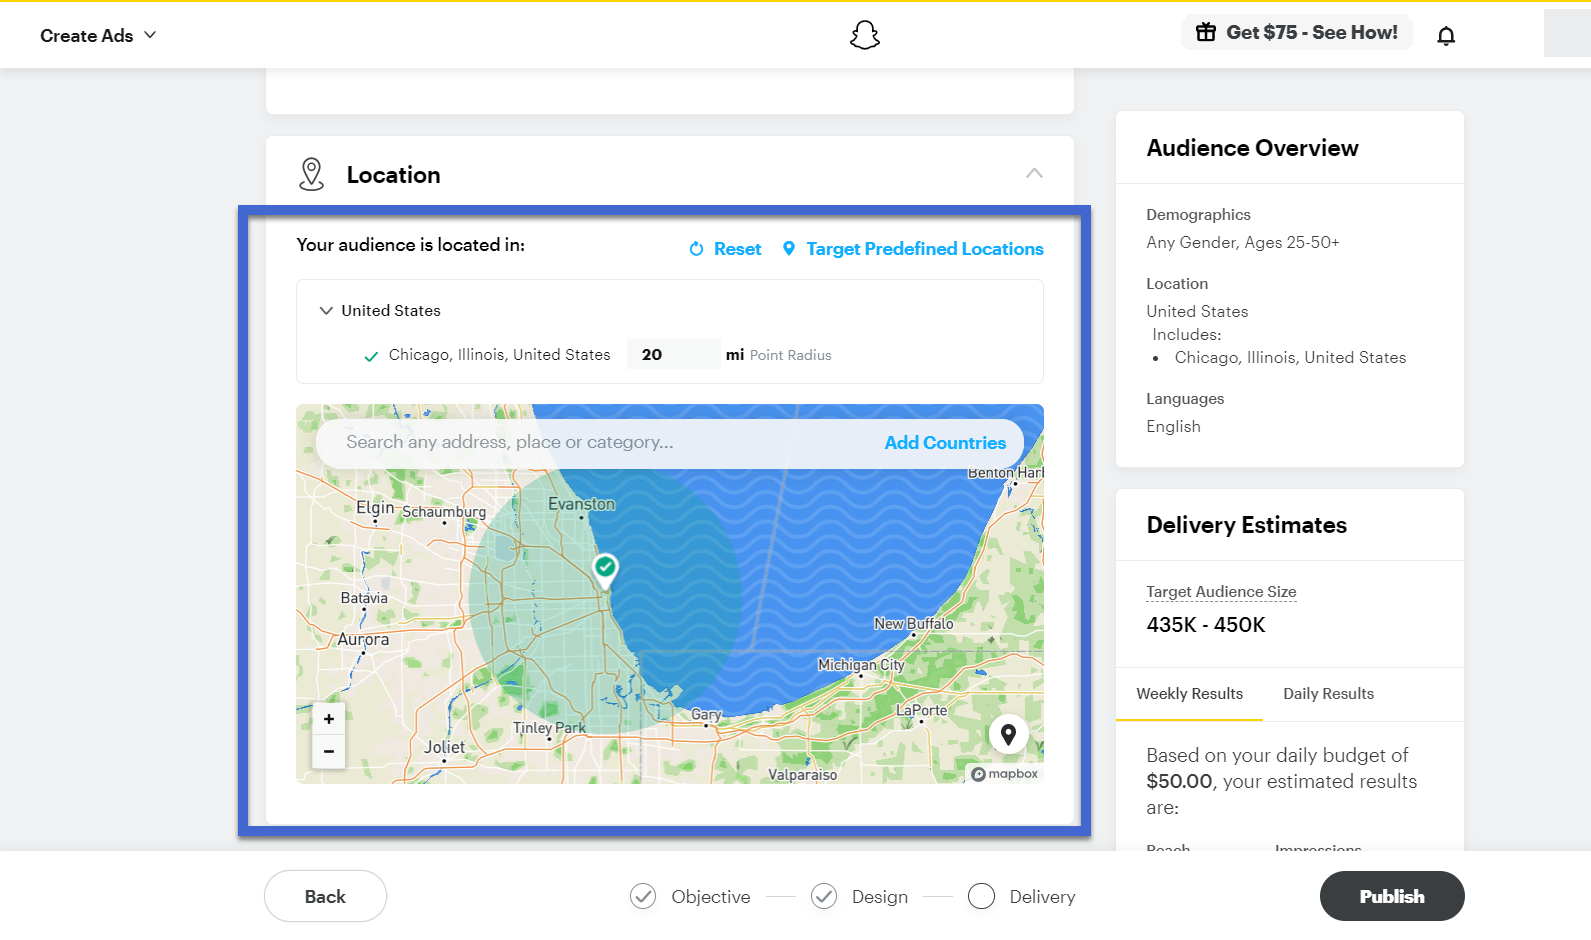Collapse the United States location group
The height and width of the screenshot is (940, 1591).
326,311
